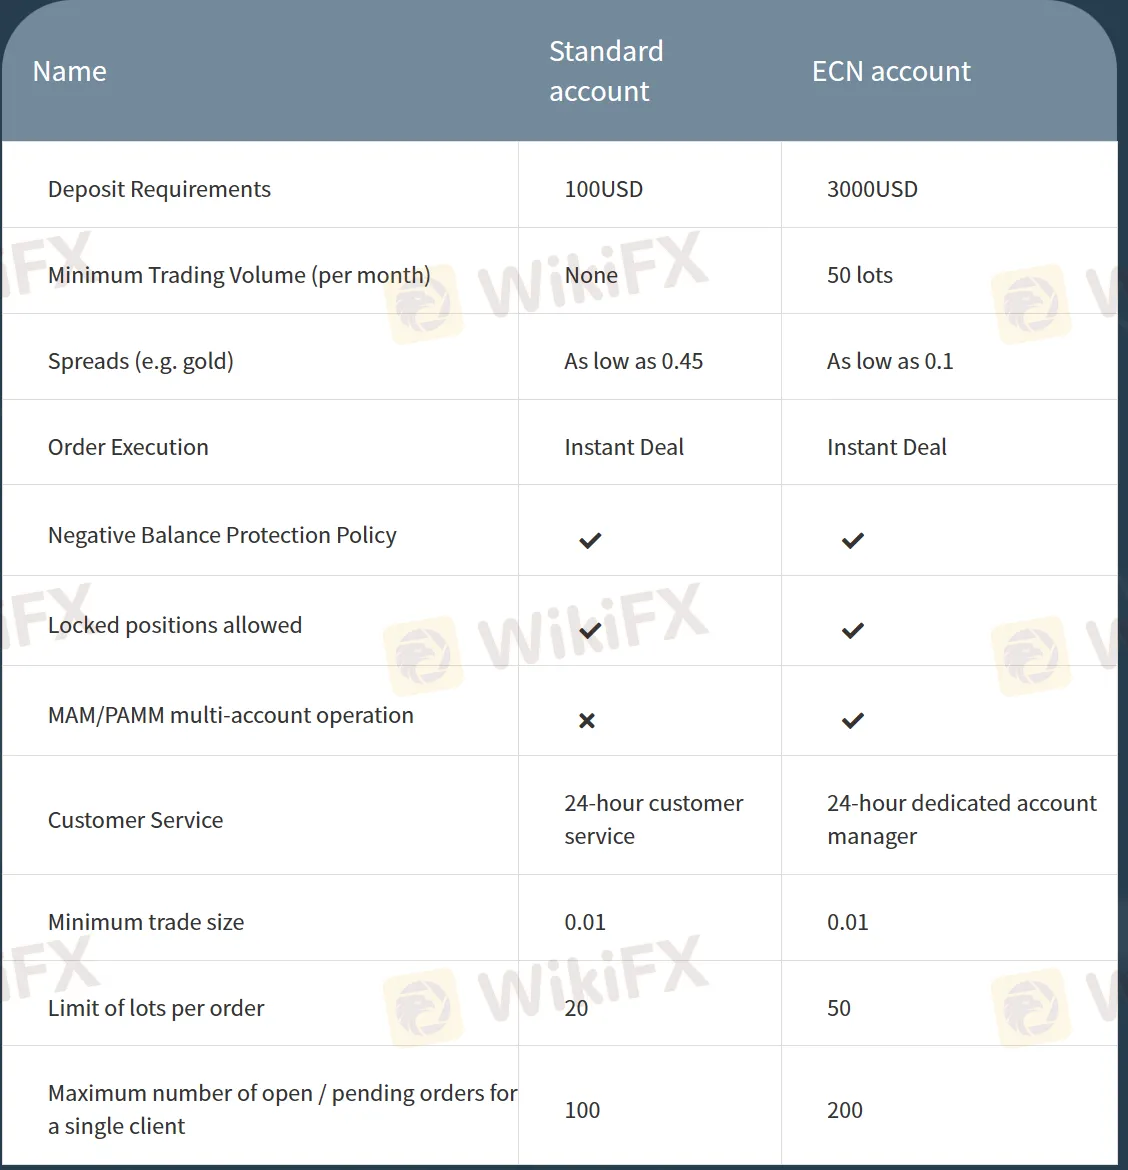Viewport: 1128px width, 1170px height.
Task: Click the Deposit Requirements row label
Action: click(x=159, y=189)
